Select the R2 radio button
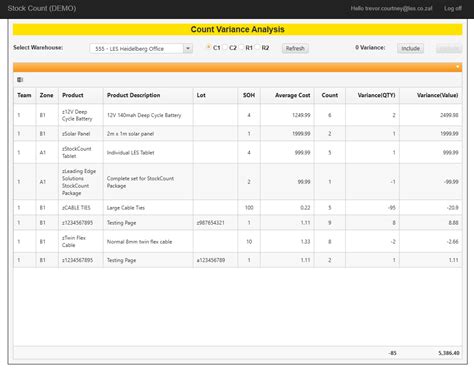474x370 pixels. [x=257, y=47]
